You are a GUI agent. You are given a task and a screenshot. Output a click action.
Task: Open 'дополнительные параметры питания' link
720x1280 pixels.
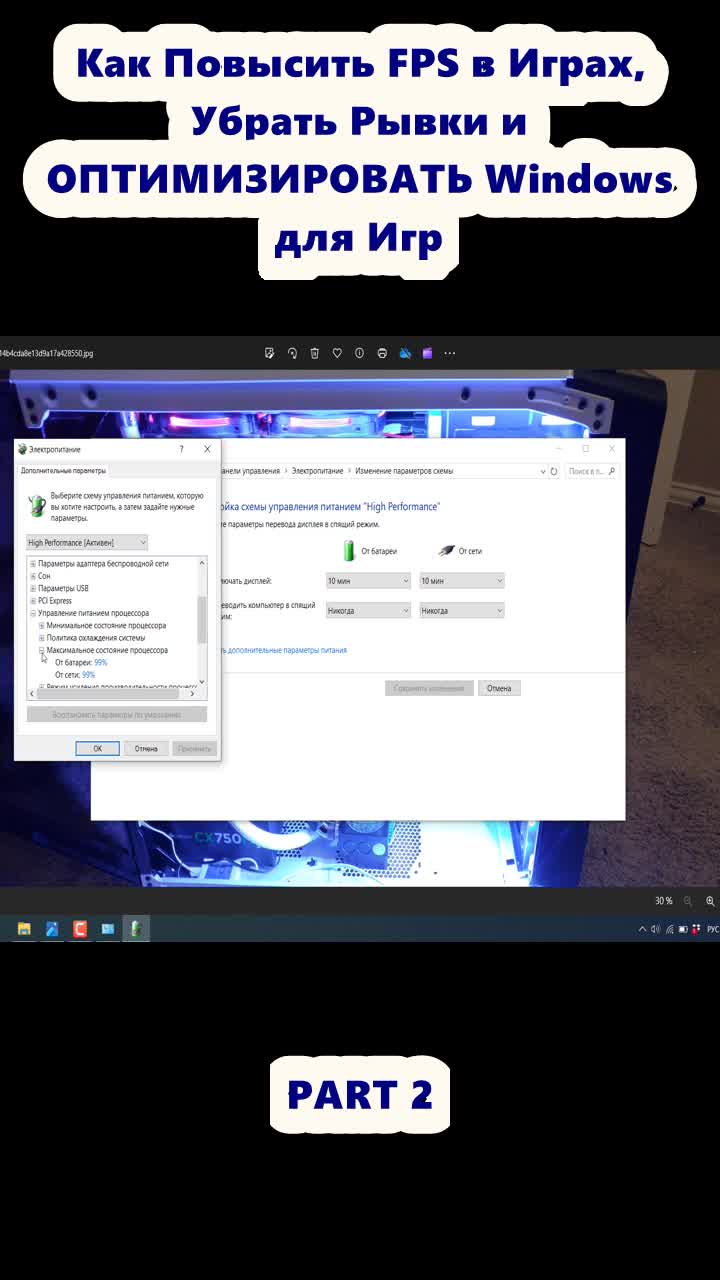click(284, 650)
